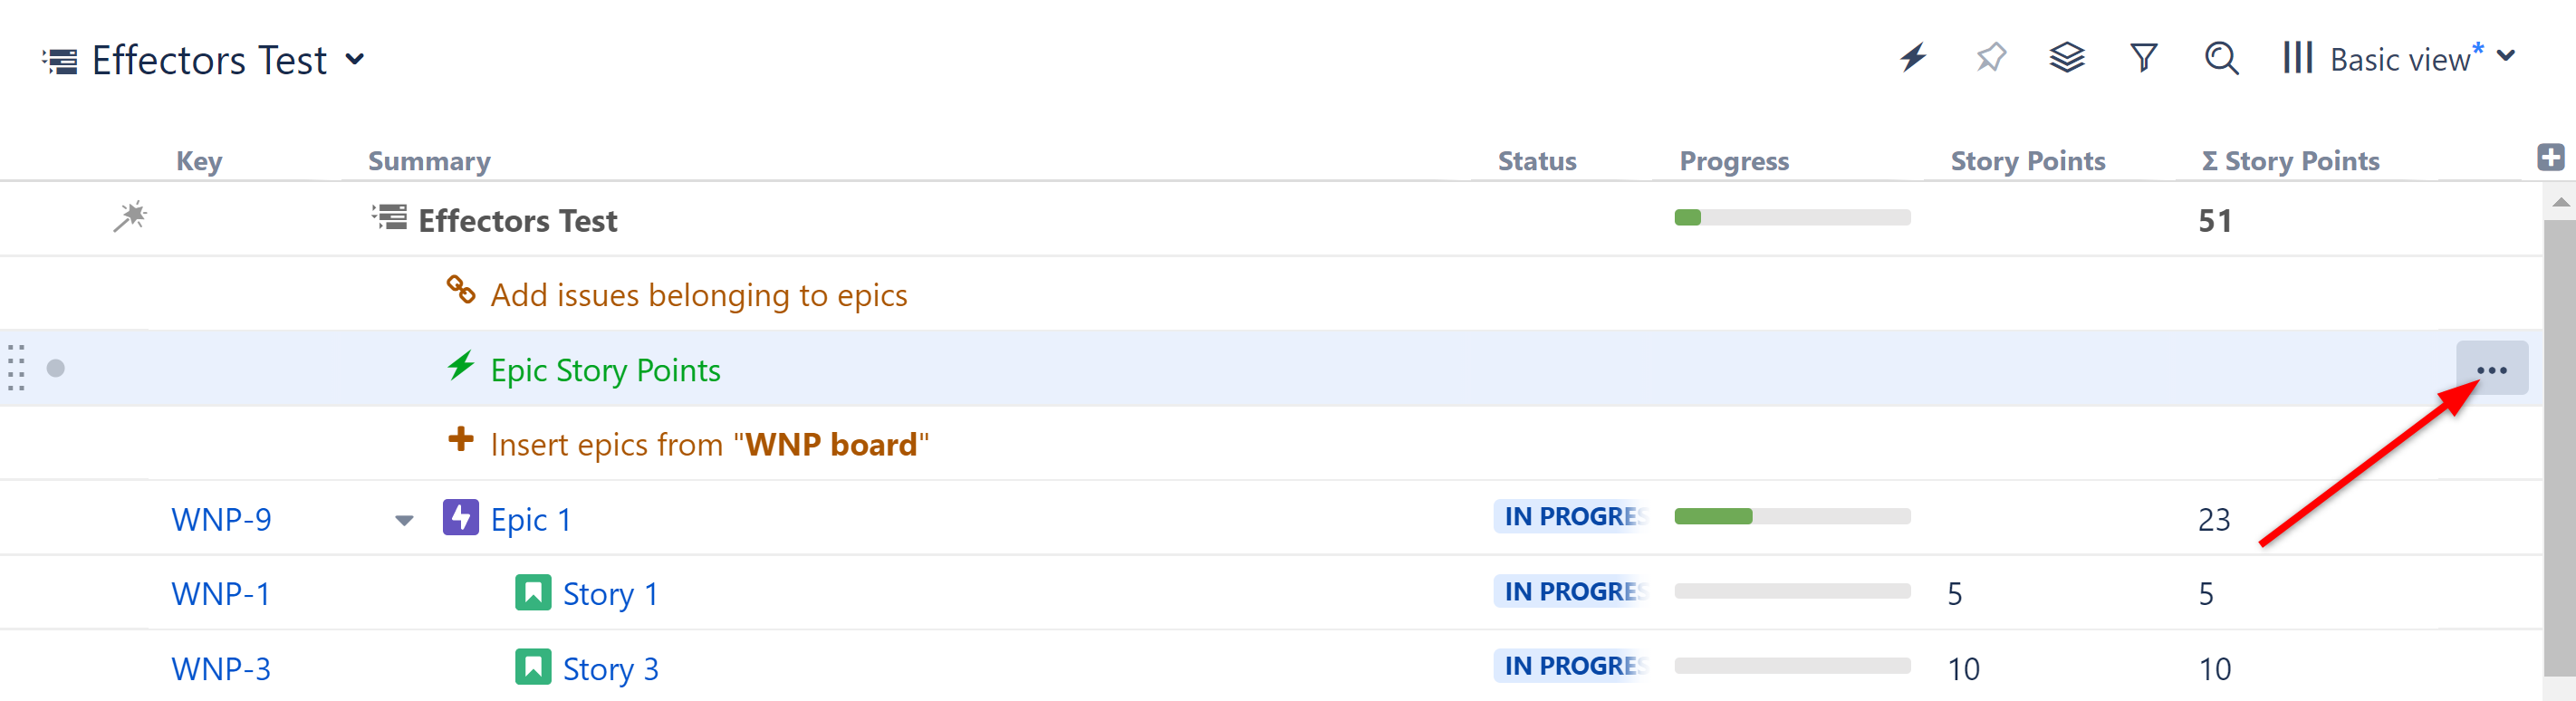Image resolution: width=2576 pixels, height=701 pixels.
Task: Click the Effectors Test progress bar
Action: (1792, 218)
